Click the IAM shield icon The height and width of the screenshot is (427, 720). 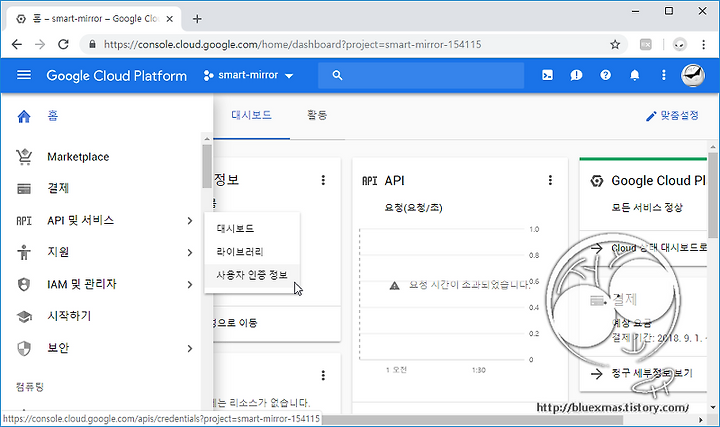24,284
